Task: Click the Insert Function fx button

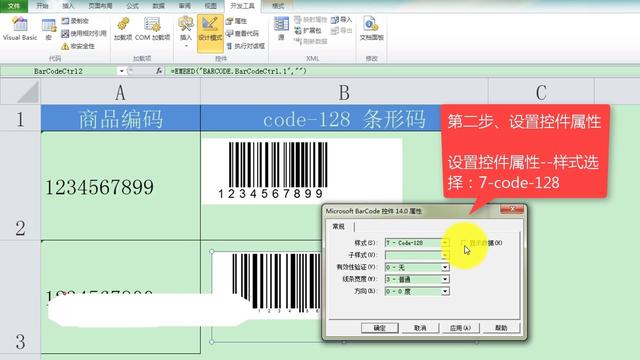Action: pyautogui.click(x=159, y=71)
